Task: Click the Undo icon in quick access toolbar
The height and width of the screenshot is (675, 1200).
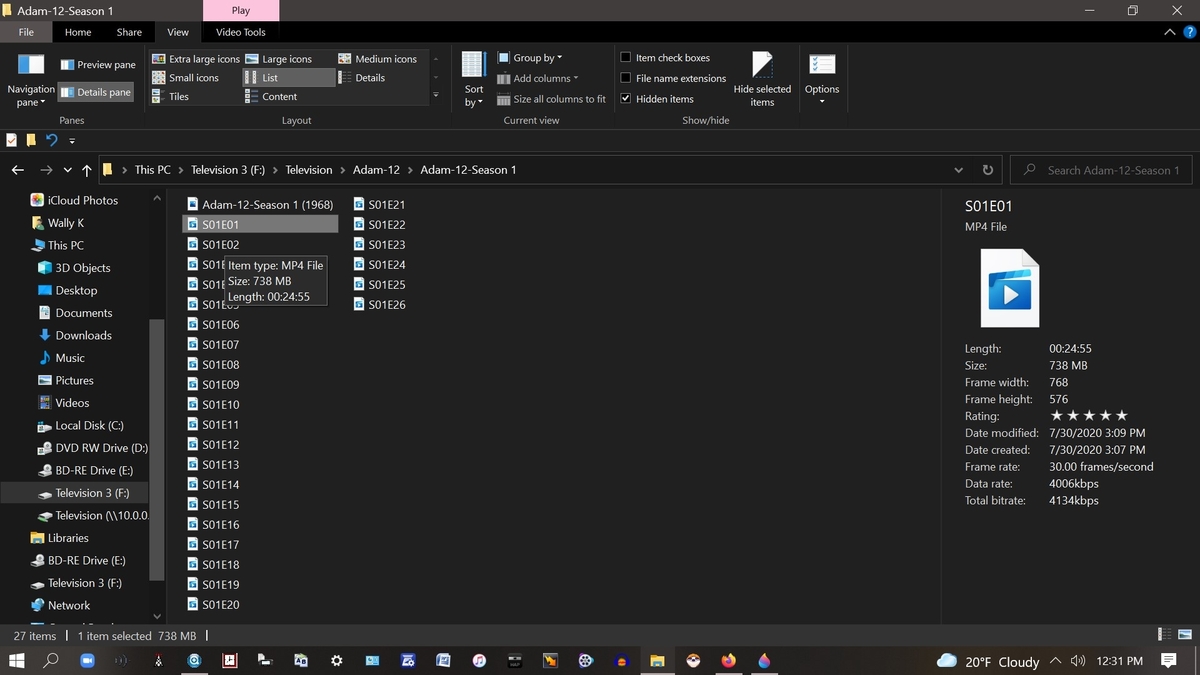Action: pos(51,140)
